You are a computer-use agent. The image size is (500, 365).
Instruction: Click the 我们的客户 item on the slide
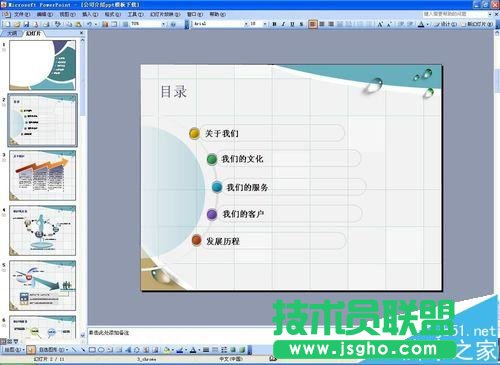243,214
